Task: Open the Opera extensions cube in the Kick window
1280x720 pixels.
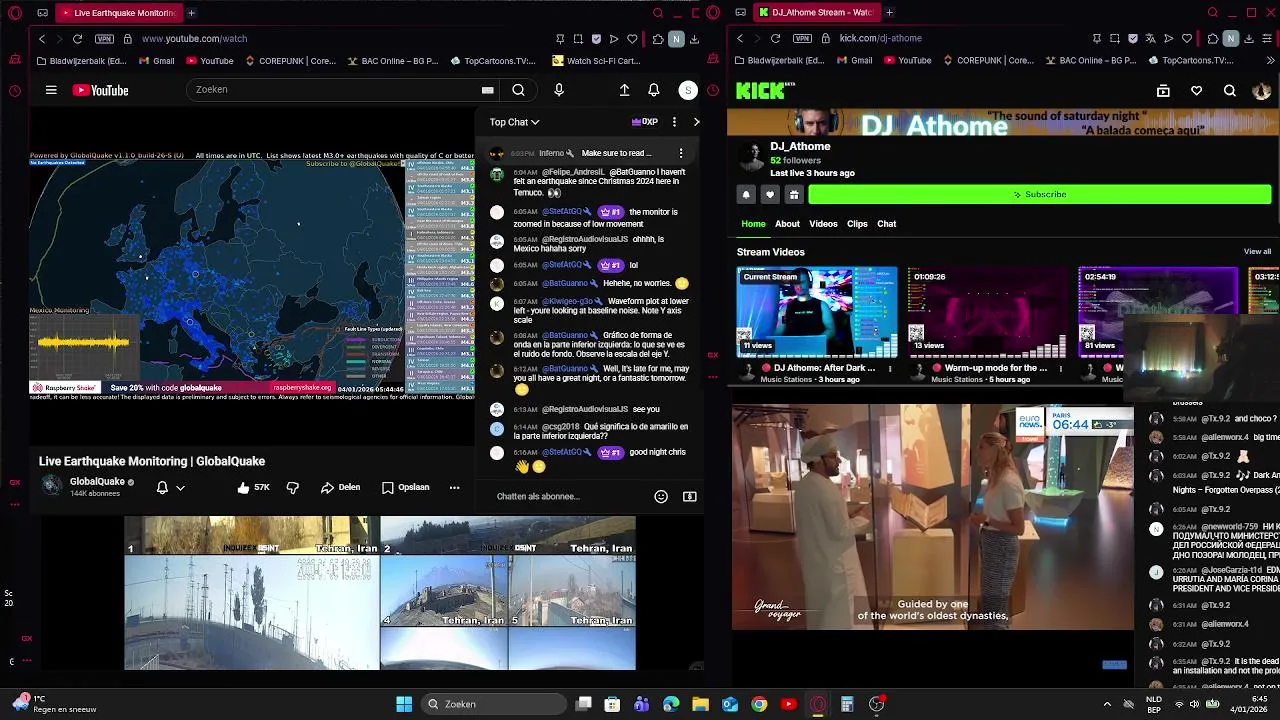Action: click(1212, 38)
